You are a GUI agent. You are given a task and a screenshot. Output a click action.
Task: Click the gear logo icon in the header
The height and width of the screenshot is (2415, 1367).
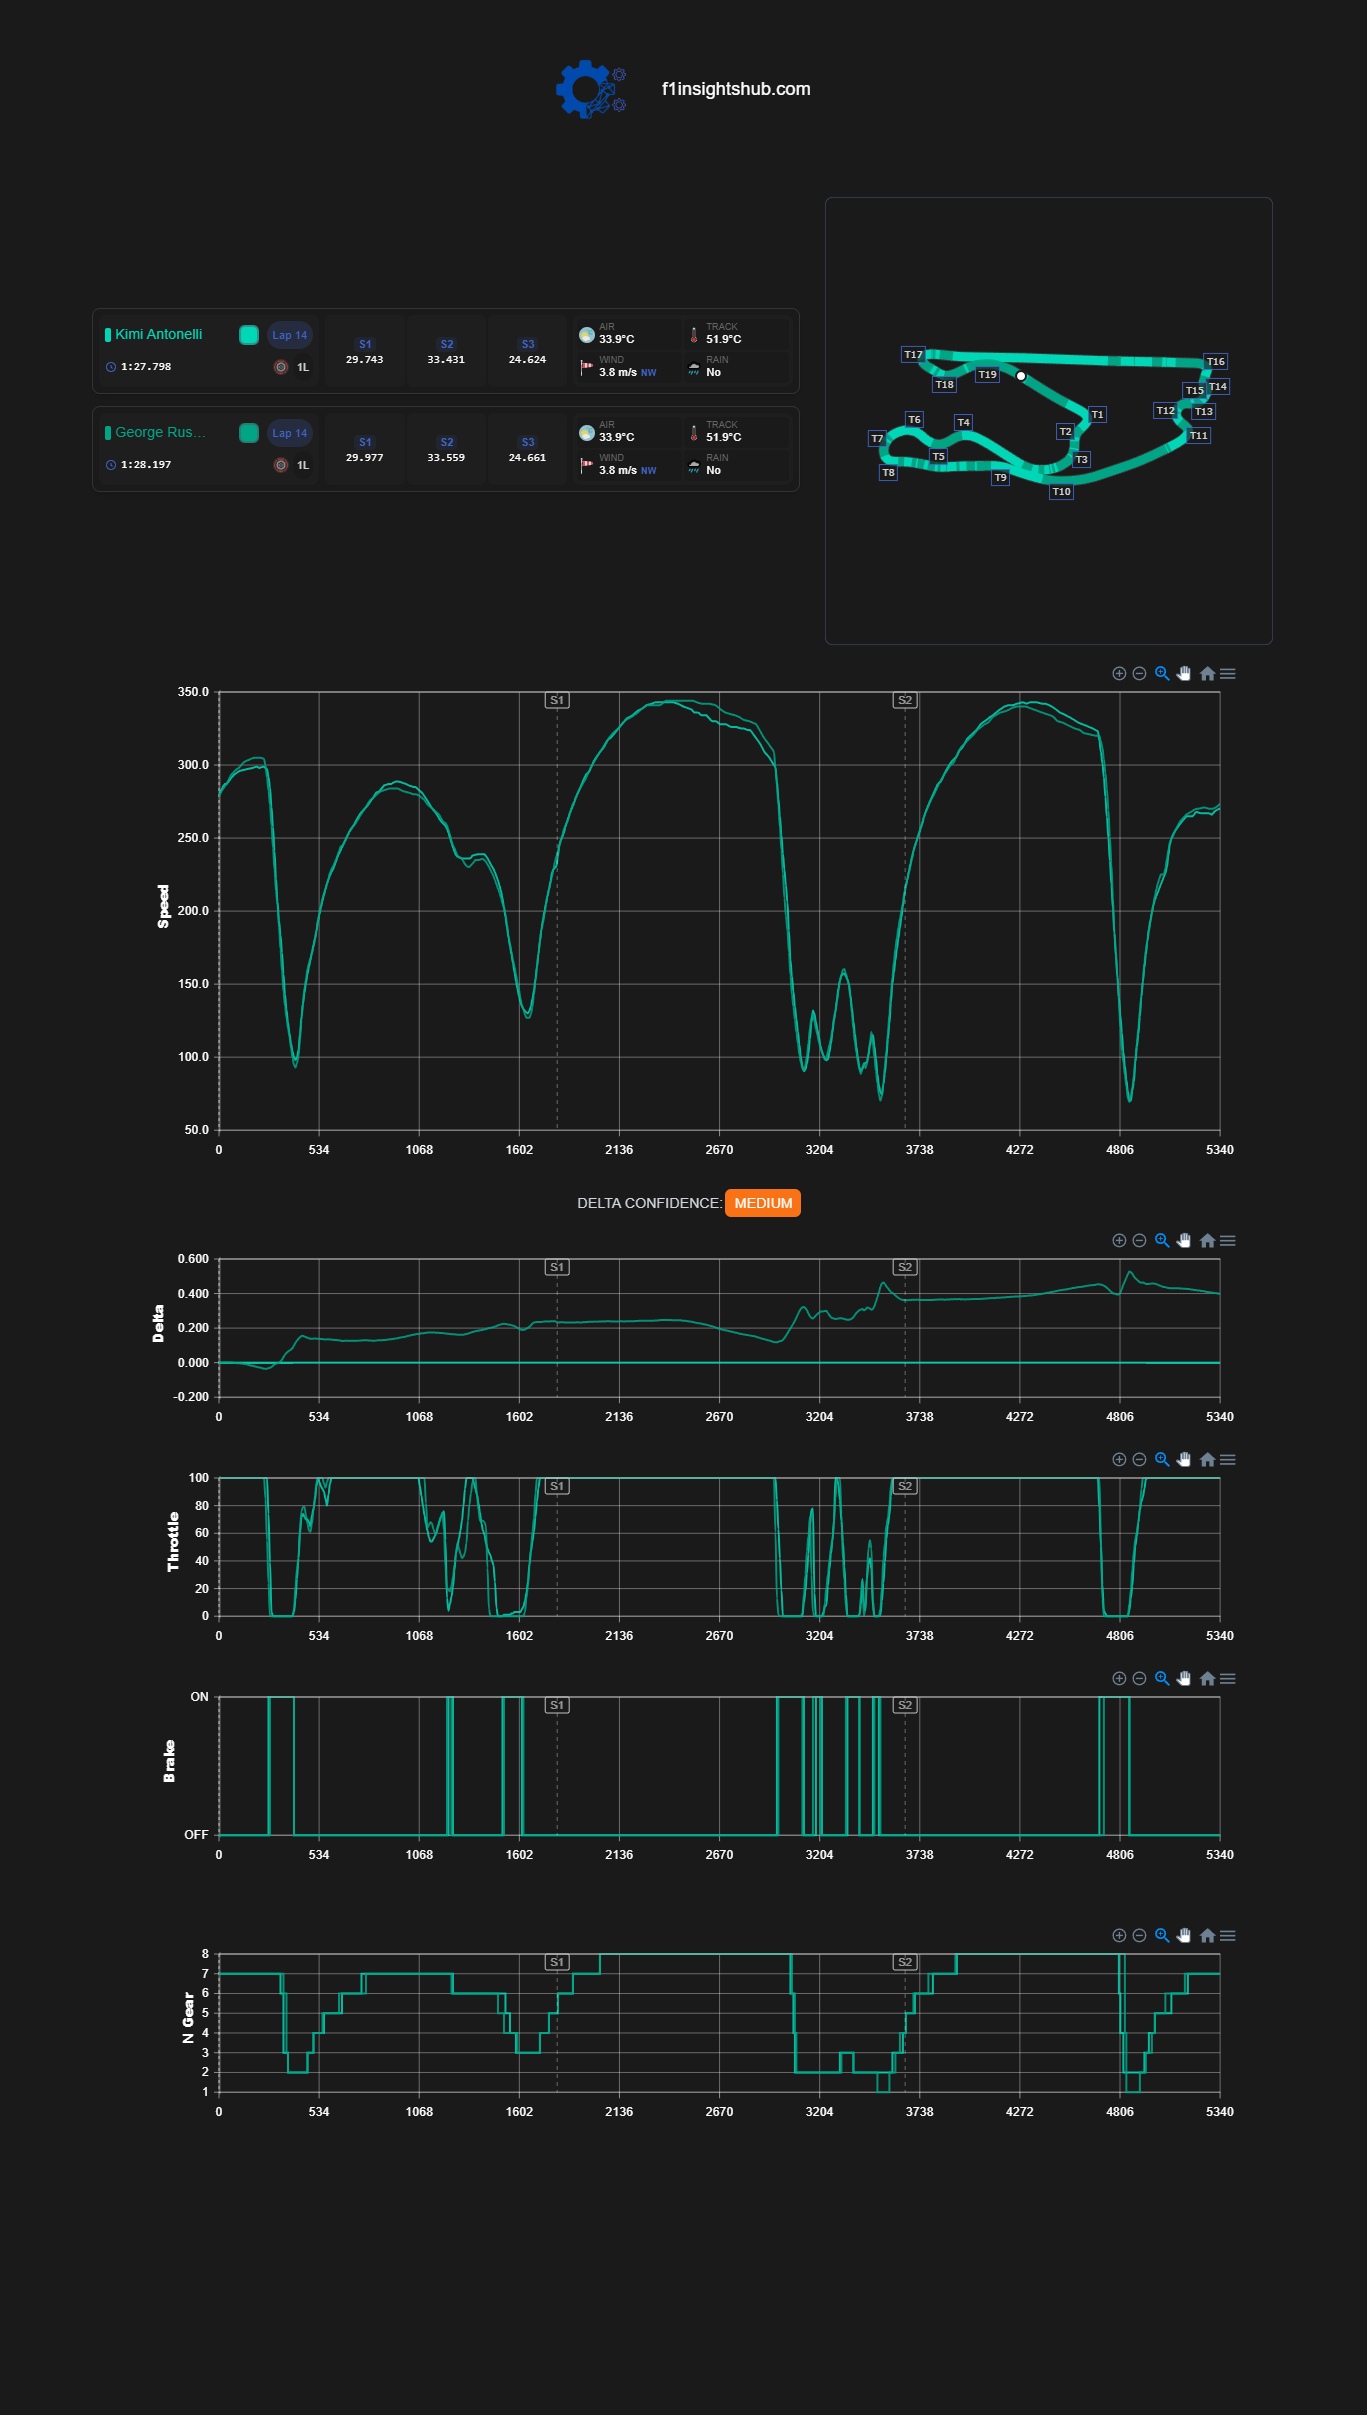591,89
